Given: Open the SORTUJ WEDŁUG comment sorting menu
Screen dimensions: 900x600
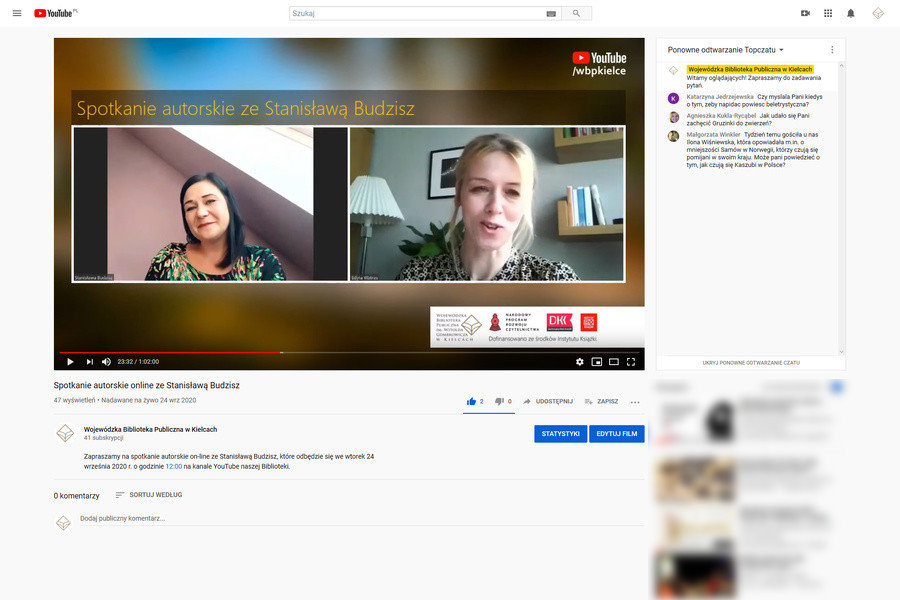Looking at the screenshot, I should pyautogui.click(x=148, y=495).
